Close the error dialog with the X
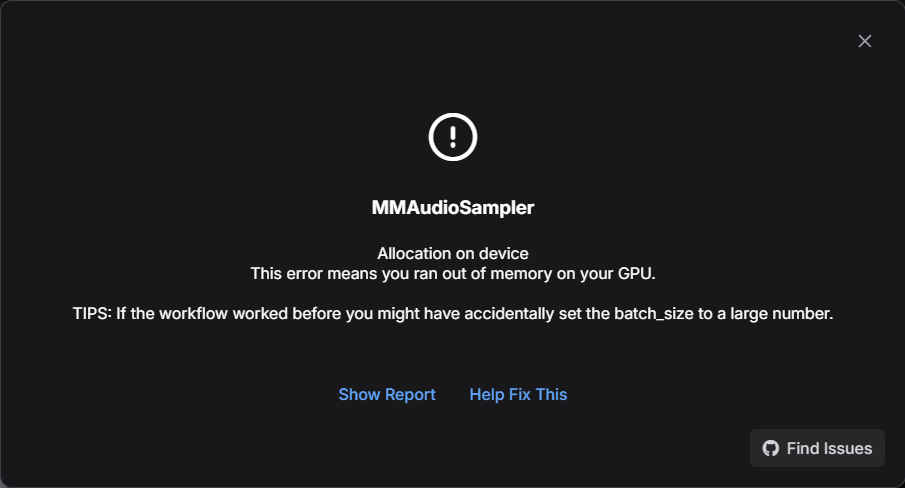Screen dimensions: 905x488 [864, 41]
